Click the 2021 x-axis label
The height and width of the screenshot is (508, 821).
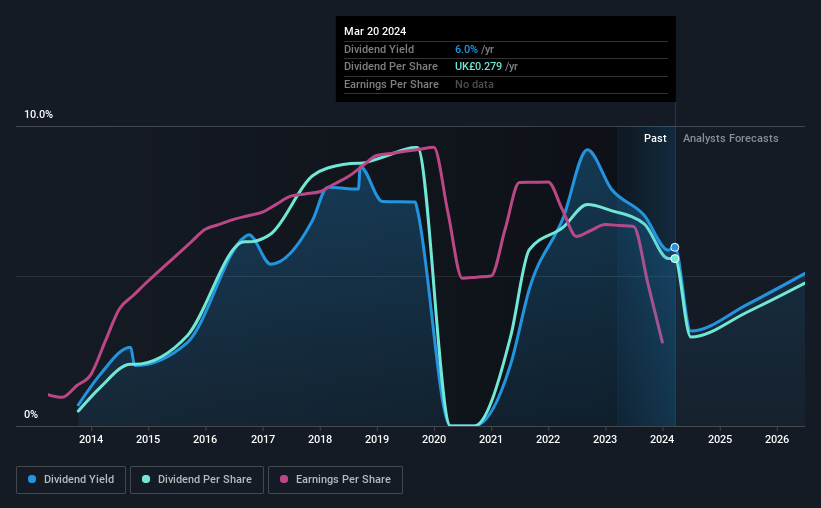[x=491, y=439]
